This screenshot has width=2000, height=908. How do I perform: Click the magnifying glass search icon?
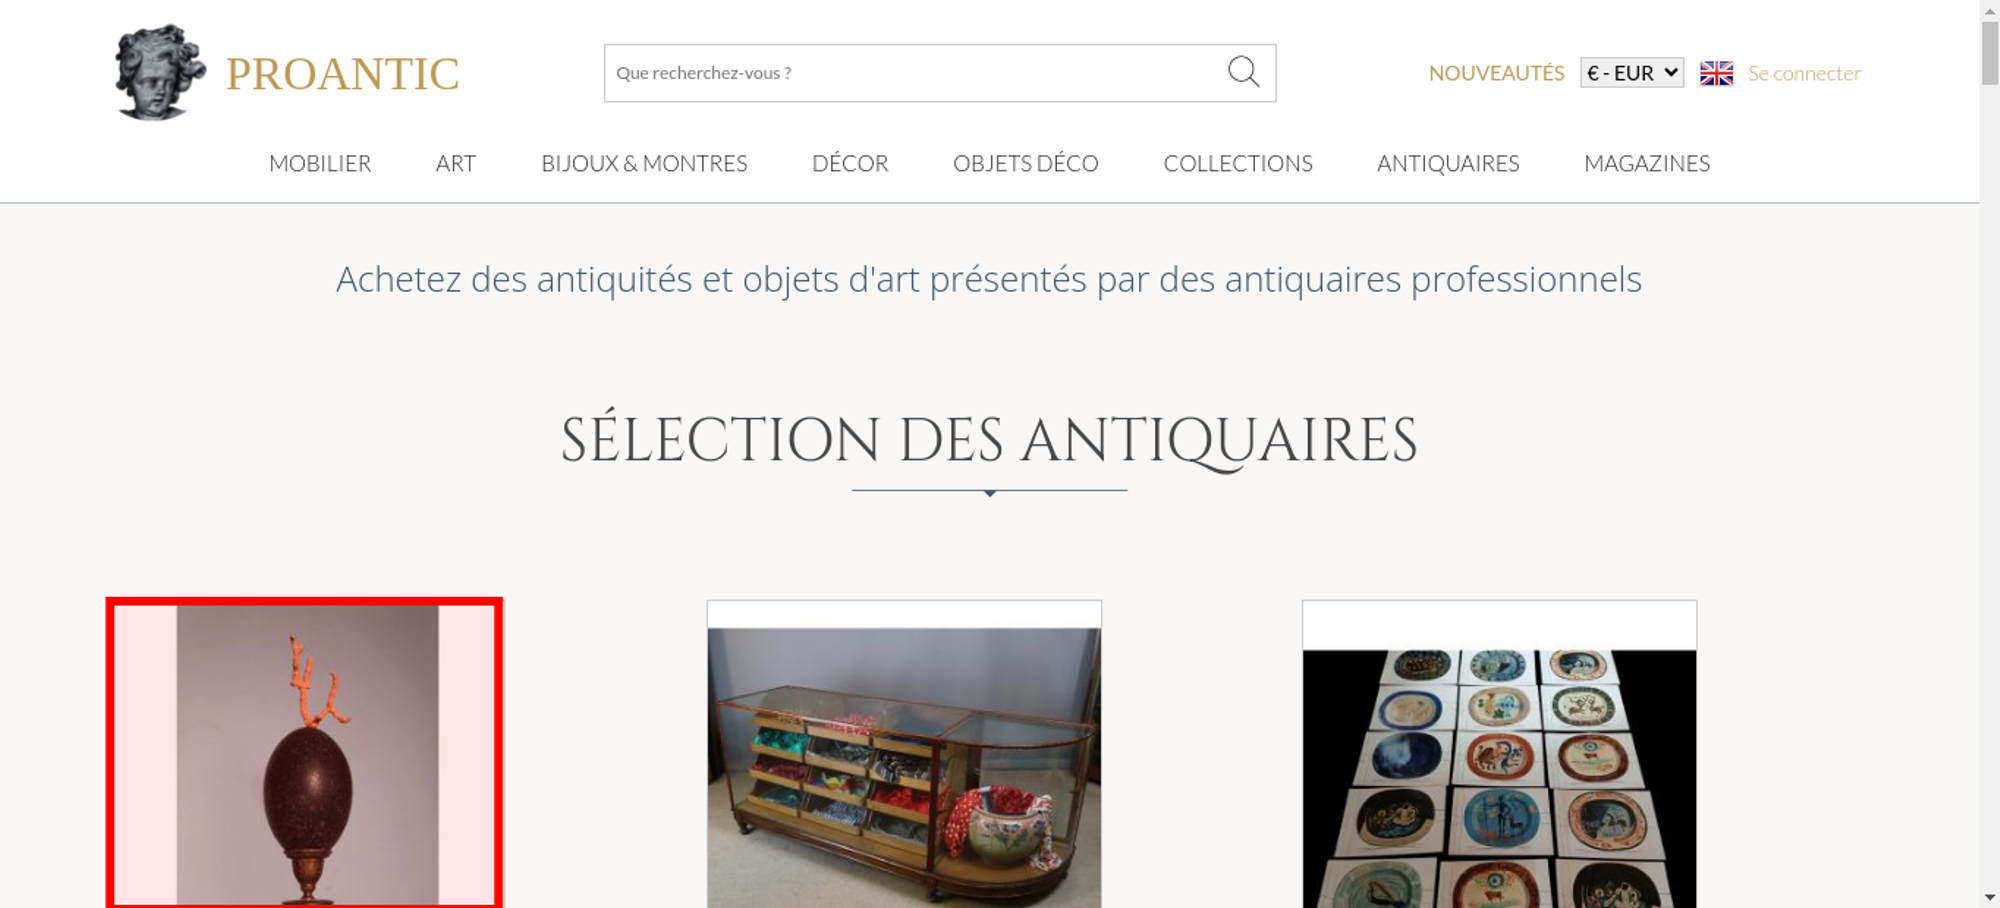click(1243, 72)
